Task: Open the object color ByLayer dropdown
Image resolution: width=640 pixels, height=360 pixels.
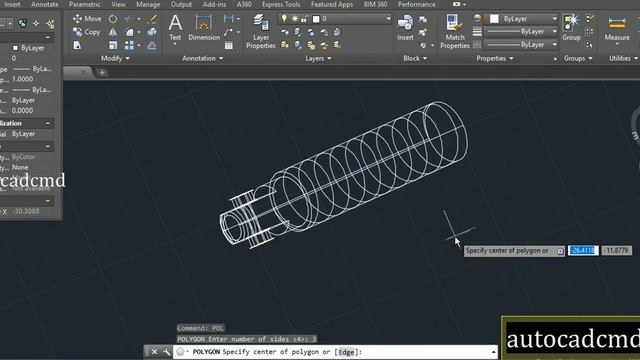Action: (x=554, y=19)
